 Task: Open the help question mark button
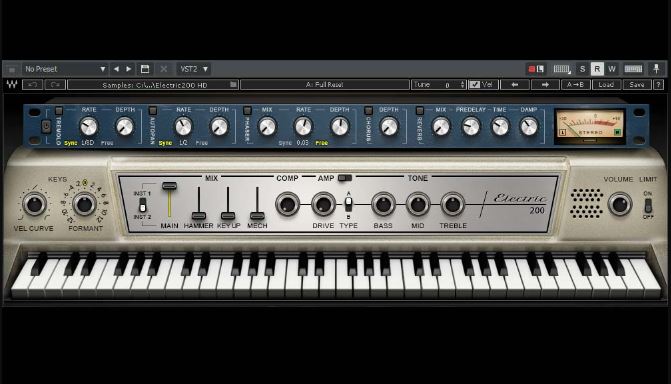point(659,85)
